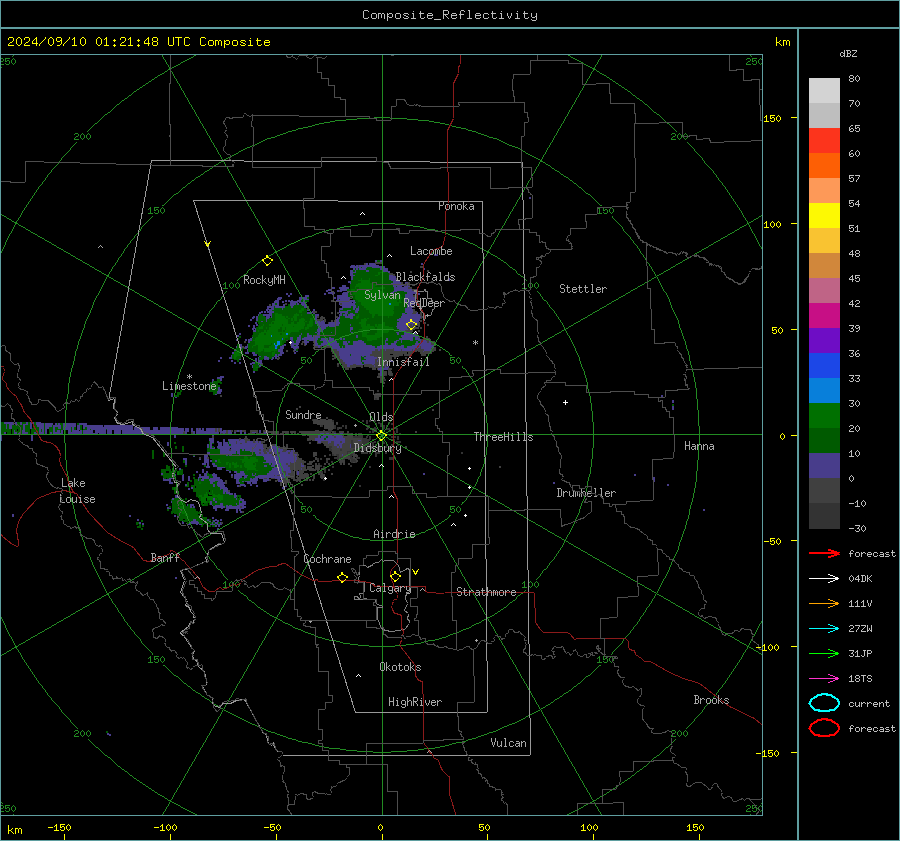Click the Blackfalds label

point(425,277)
